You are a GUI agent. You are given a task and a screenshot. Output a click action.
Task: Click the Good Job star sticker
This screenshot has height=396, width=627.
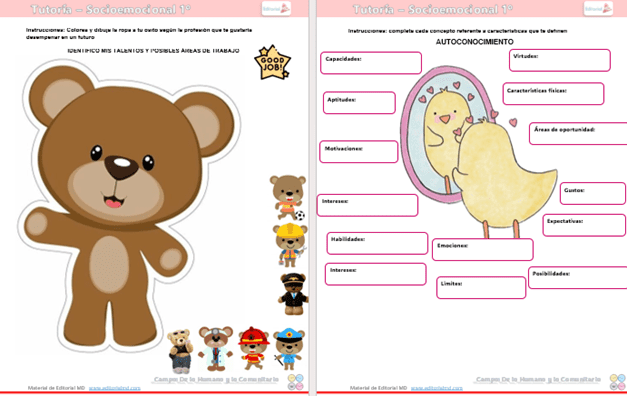(273, 63)
